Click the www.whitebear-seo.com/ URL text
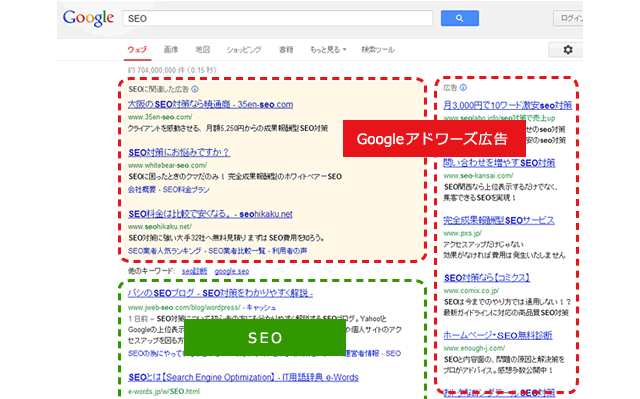 coord(167,165)
